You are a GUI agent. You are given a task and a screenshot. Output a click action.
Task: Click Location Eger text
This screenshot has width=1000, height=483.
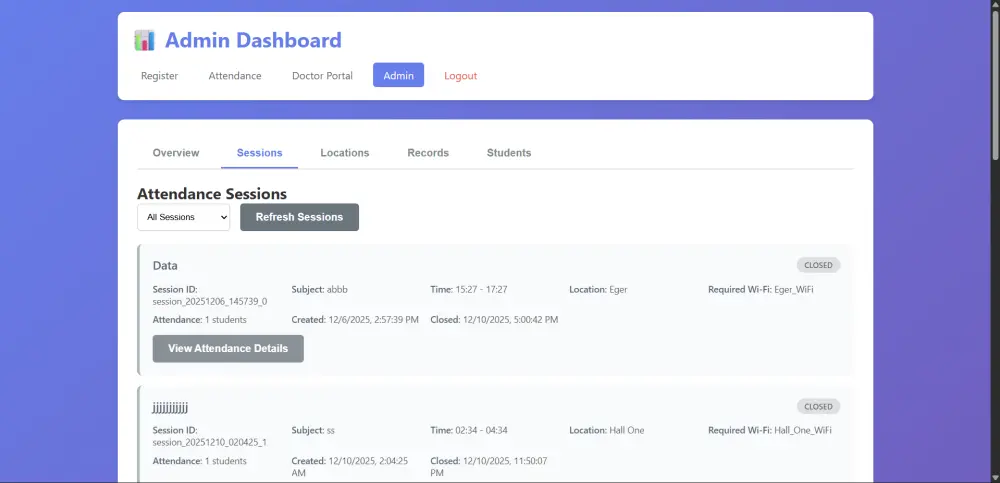pyautogui.click(x=598, y=289)
